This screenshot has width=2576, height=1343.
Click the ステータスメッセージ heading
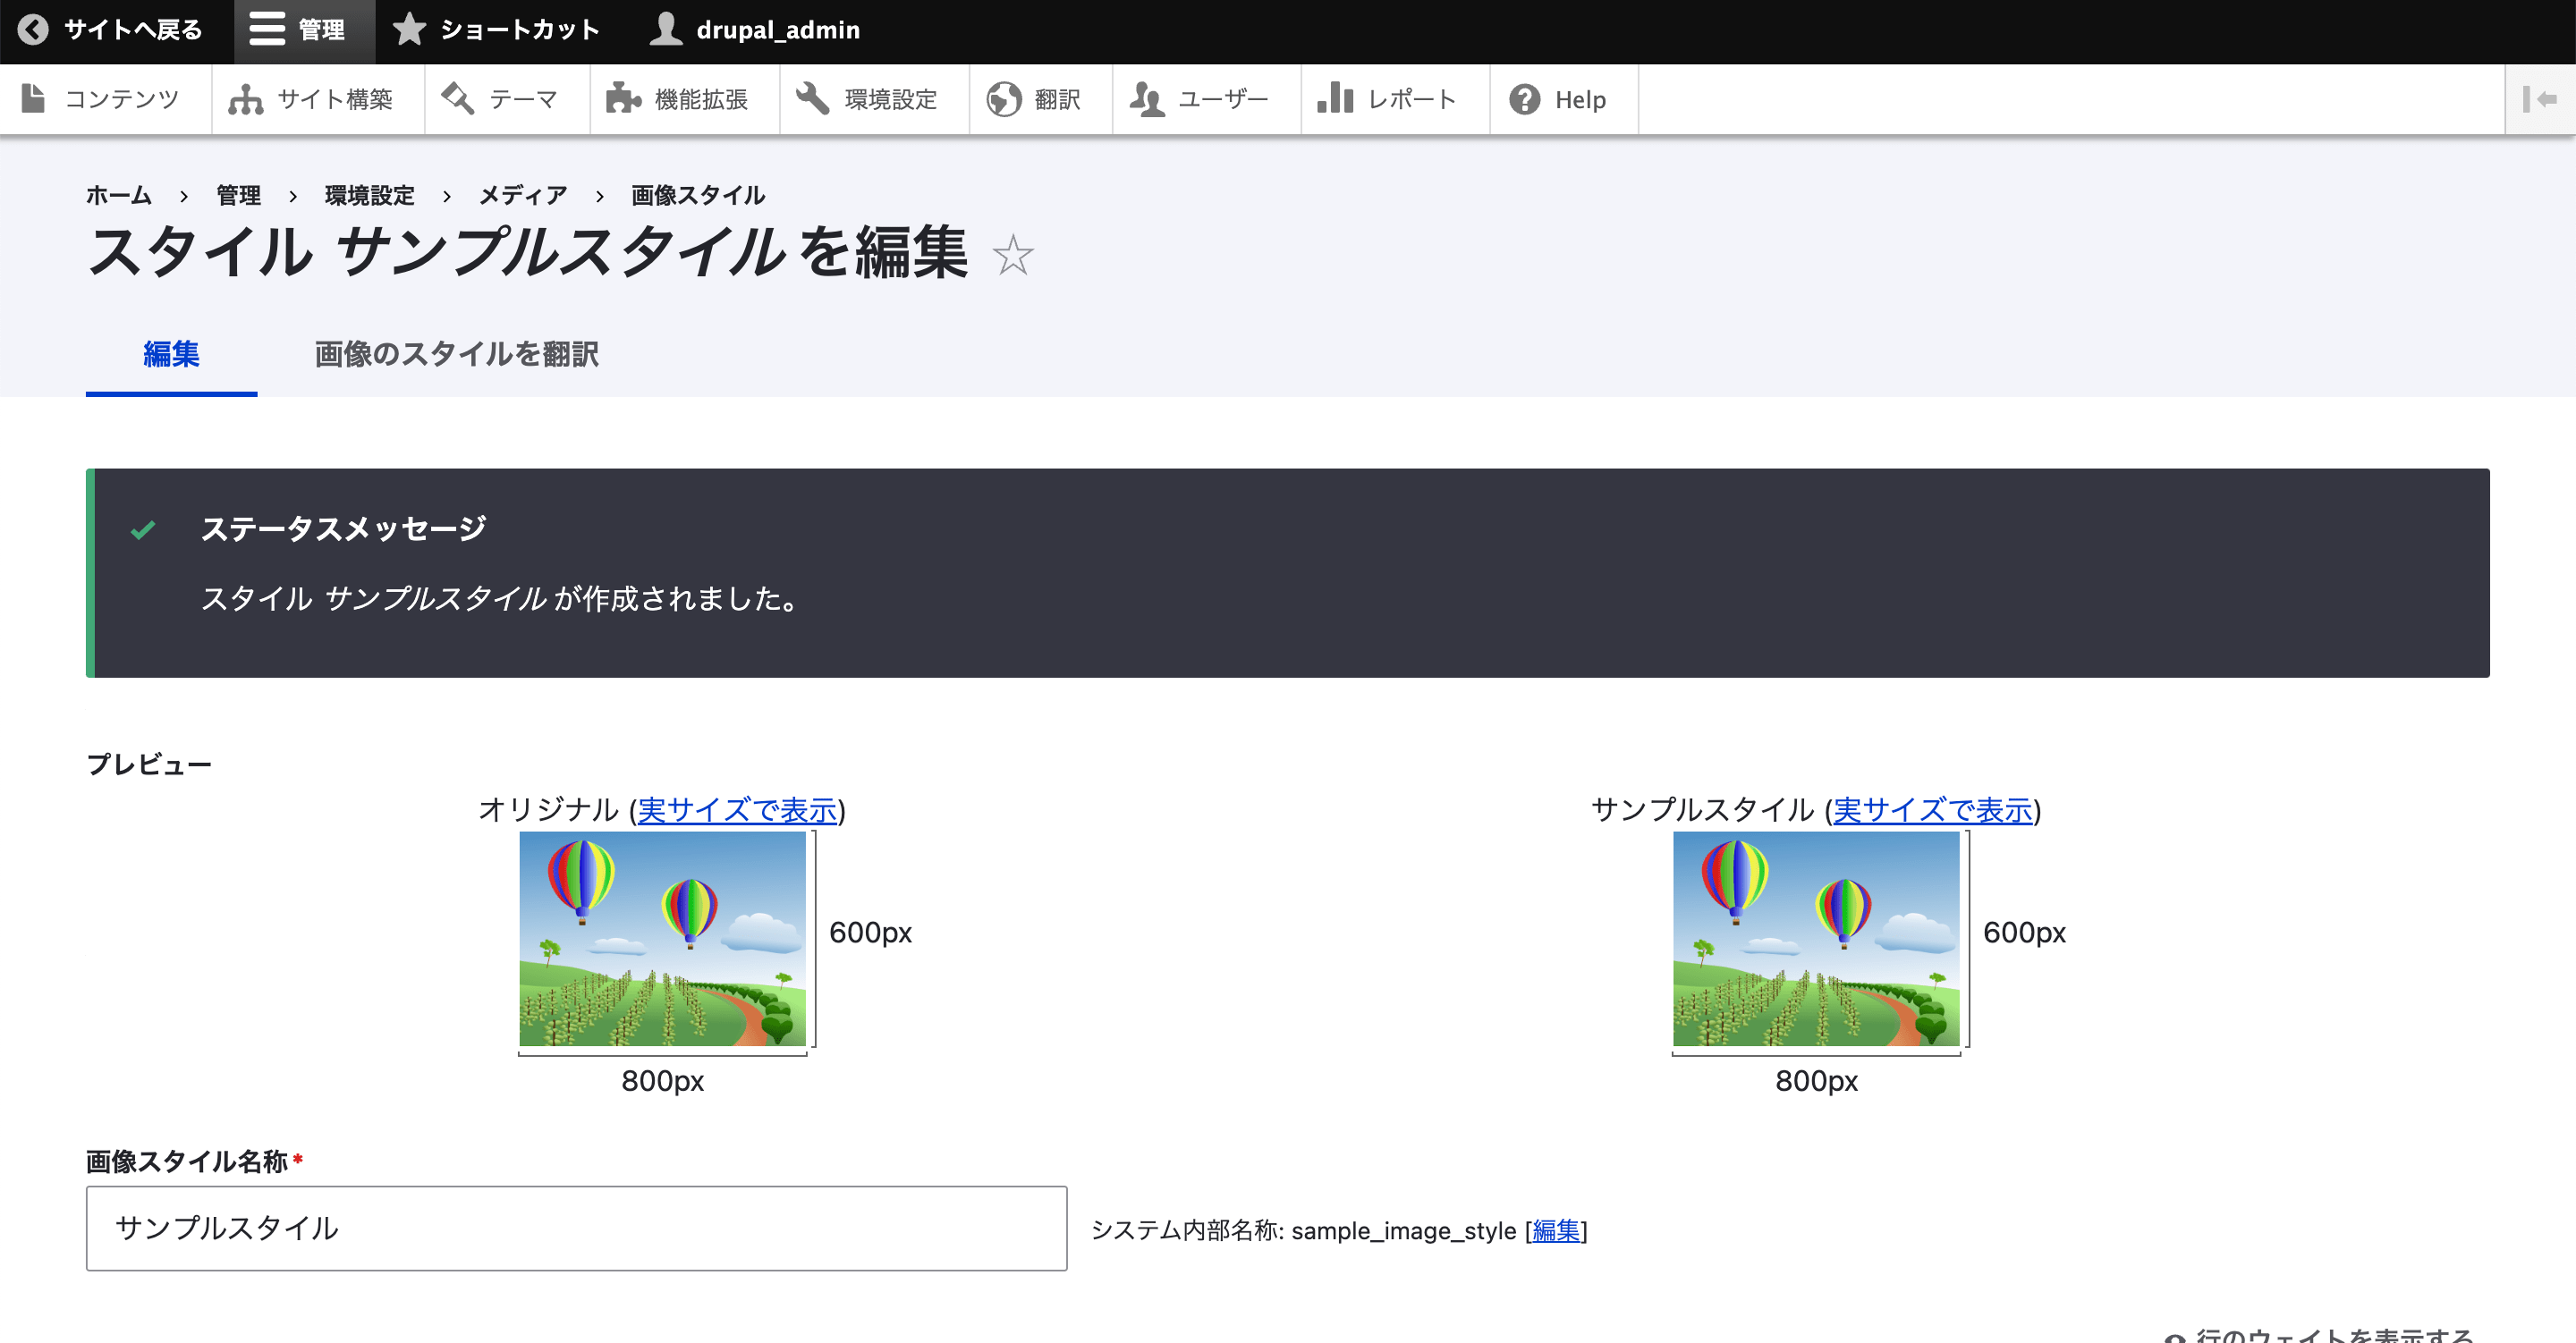[344, 529]
